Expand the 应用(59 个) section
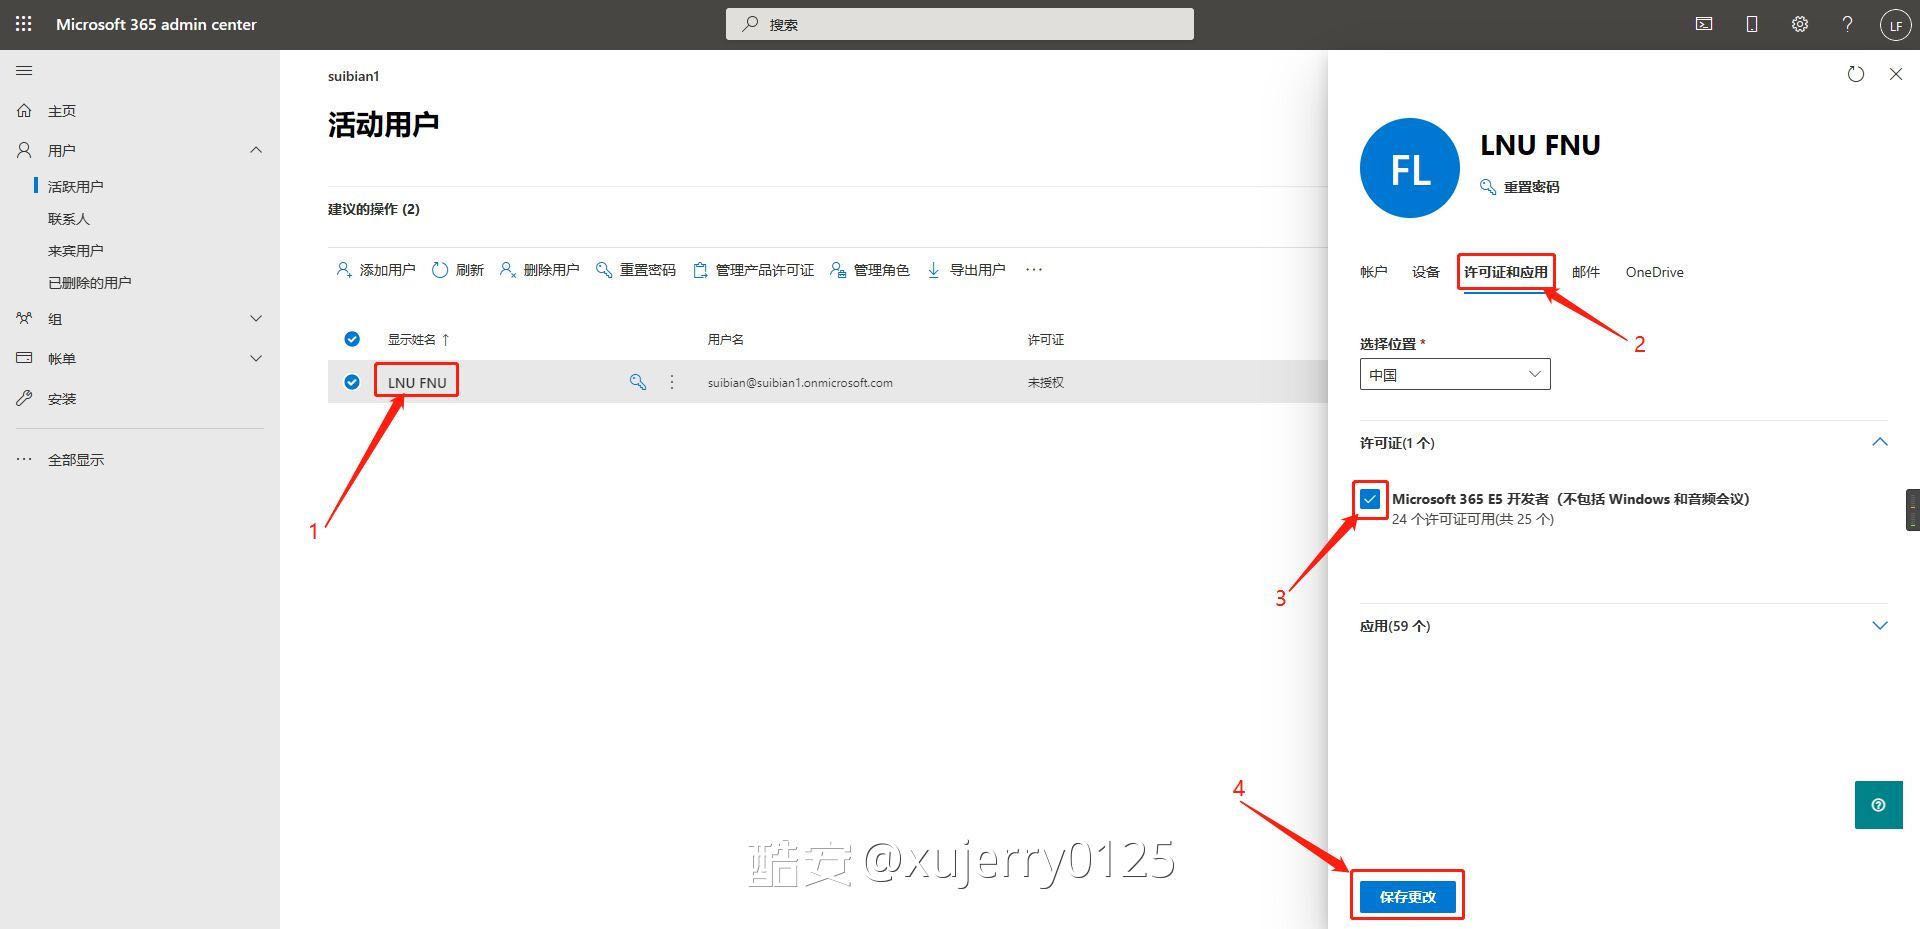 click(1879, 626)
